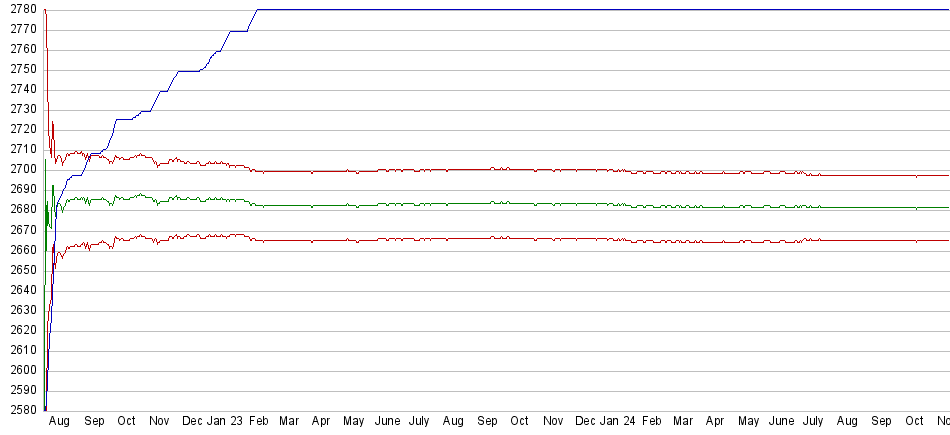Click the Mar label following Jan 24's Feb

pos(683,422)
